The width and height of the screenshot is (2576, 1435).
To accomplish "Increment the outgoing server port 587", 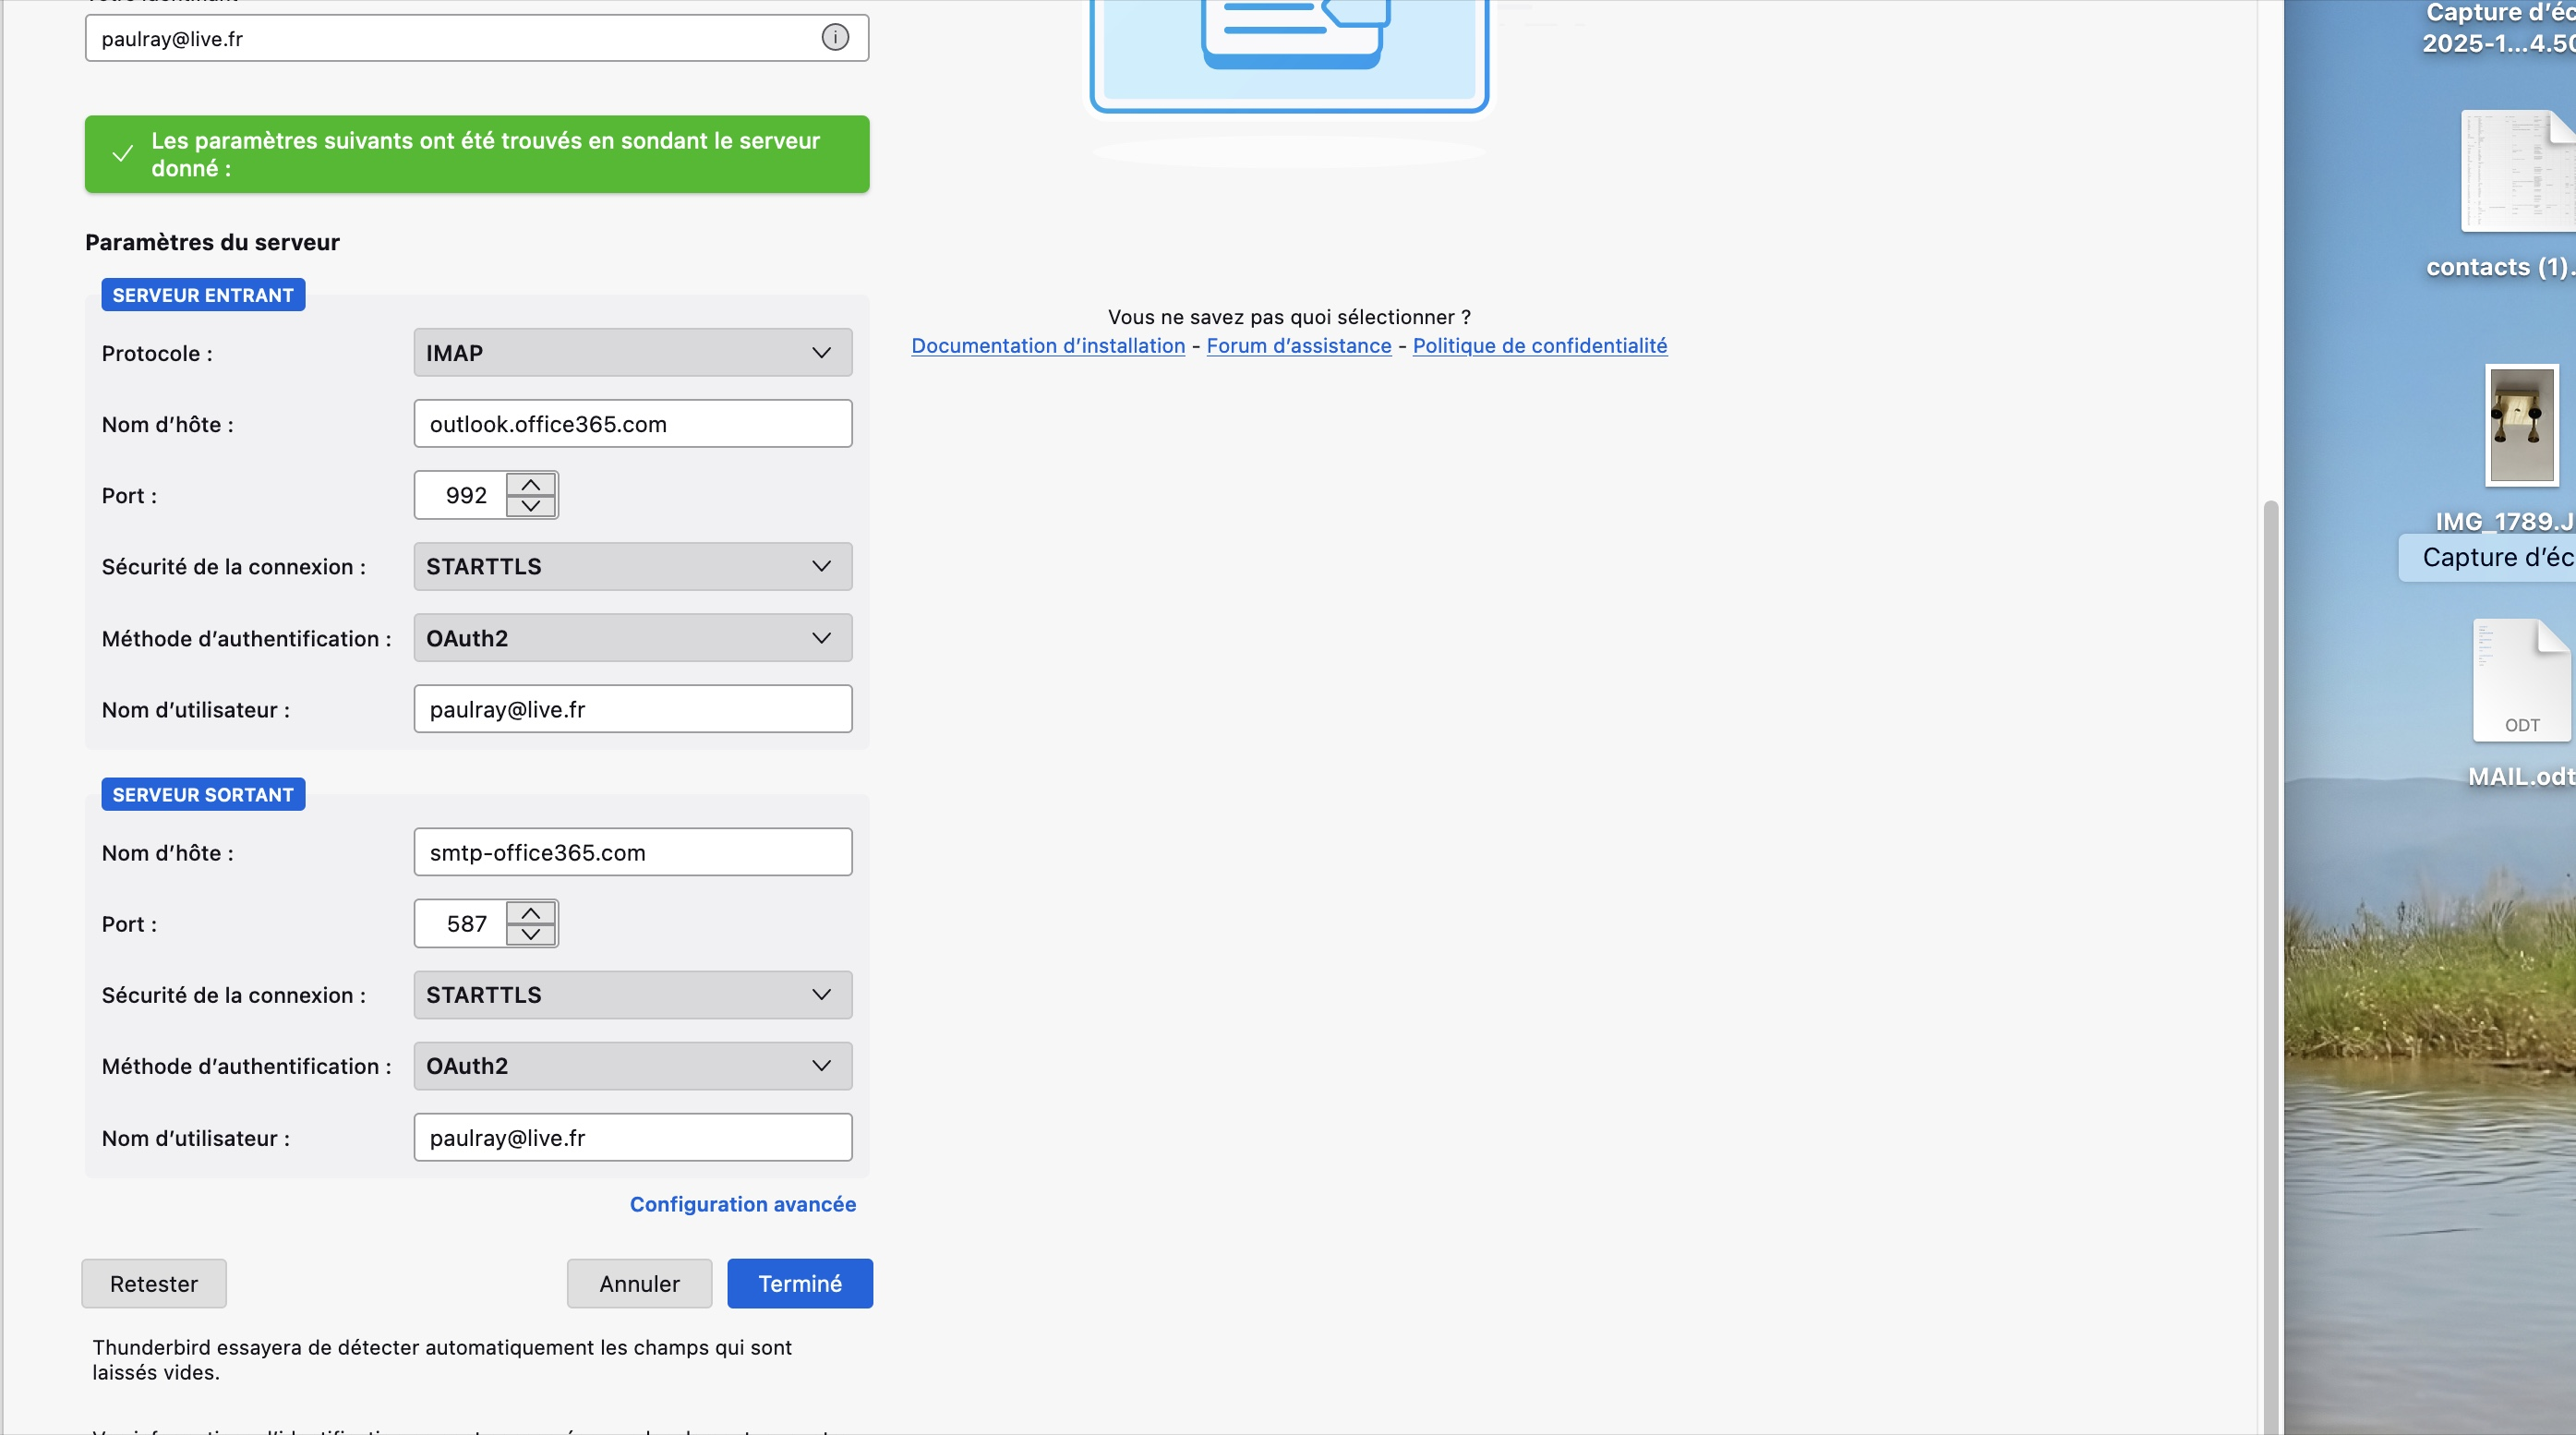I will (x=530, y=913).
